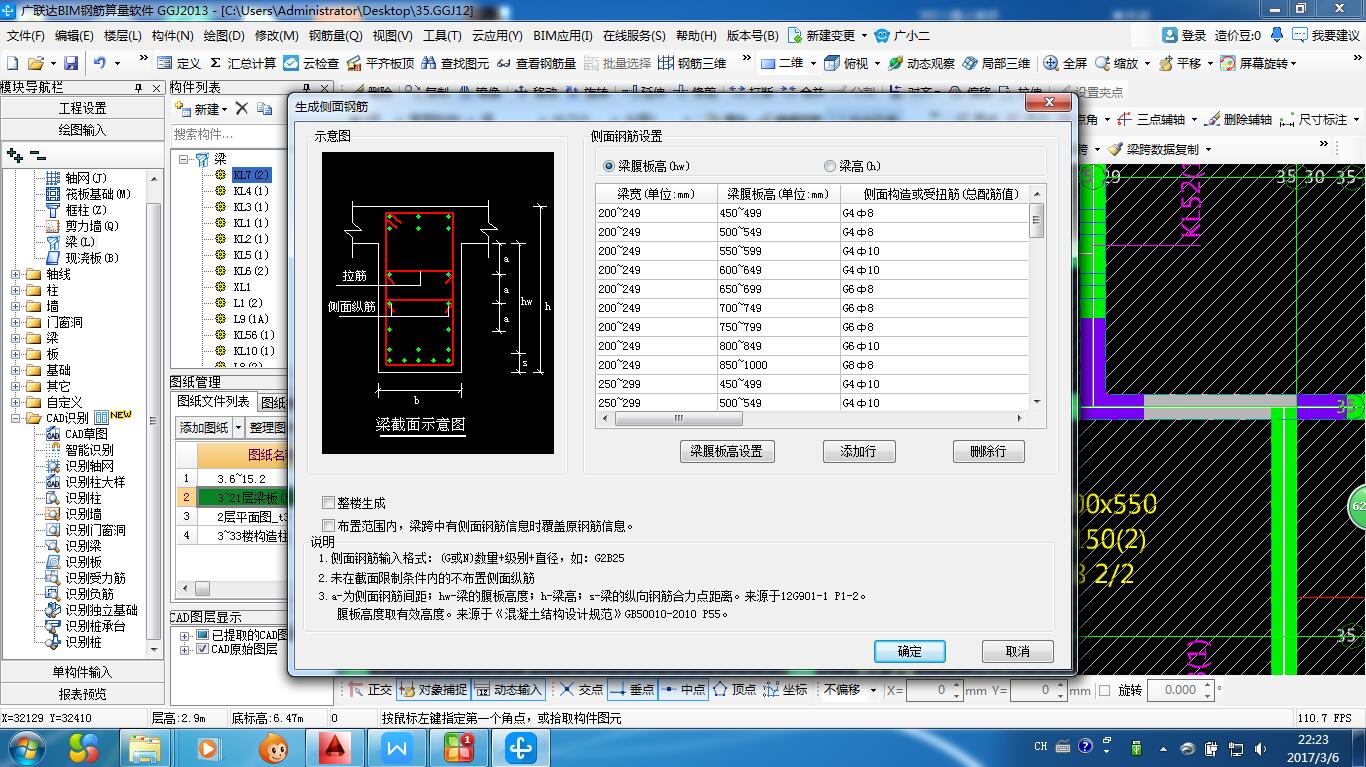1366x767 pixels.
Task: Toggle 全屏 full screen view
Action: [x=1065, y=63]
